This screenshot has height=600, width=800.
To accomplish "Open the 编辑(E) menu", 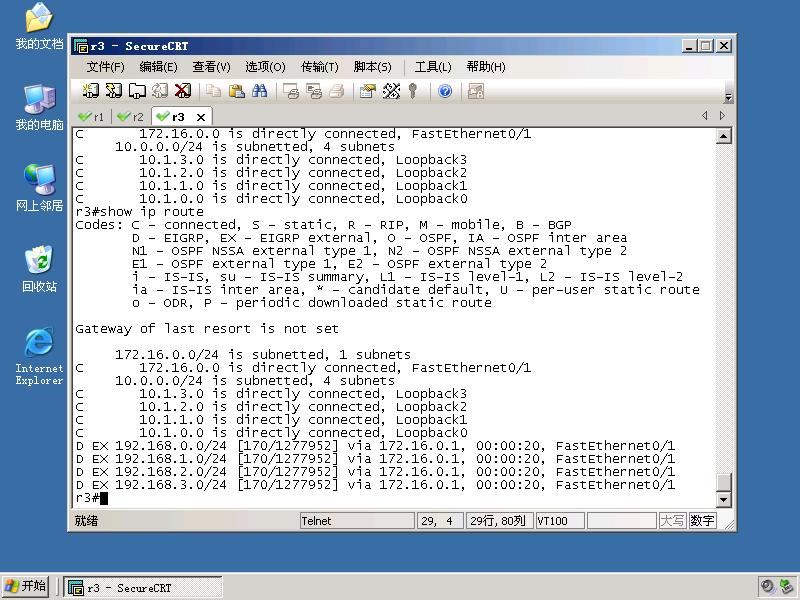I will point(158,67).
